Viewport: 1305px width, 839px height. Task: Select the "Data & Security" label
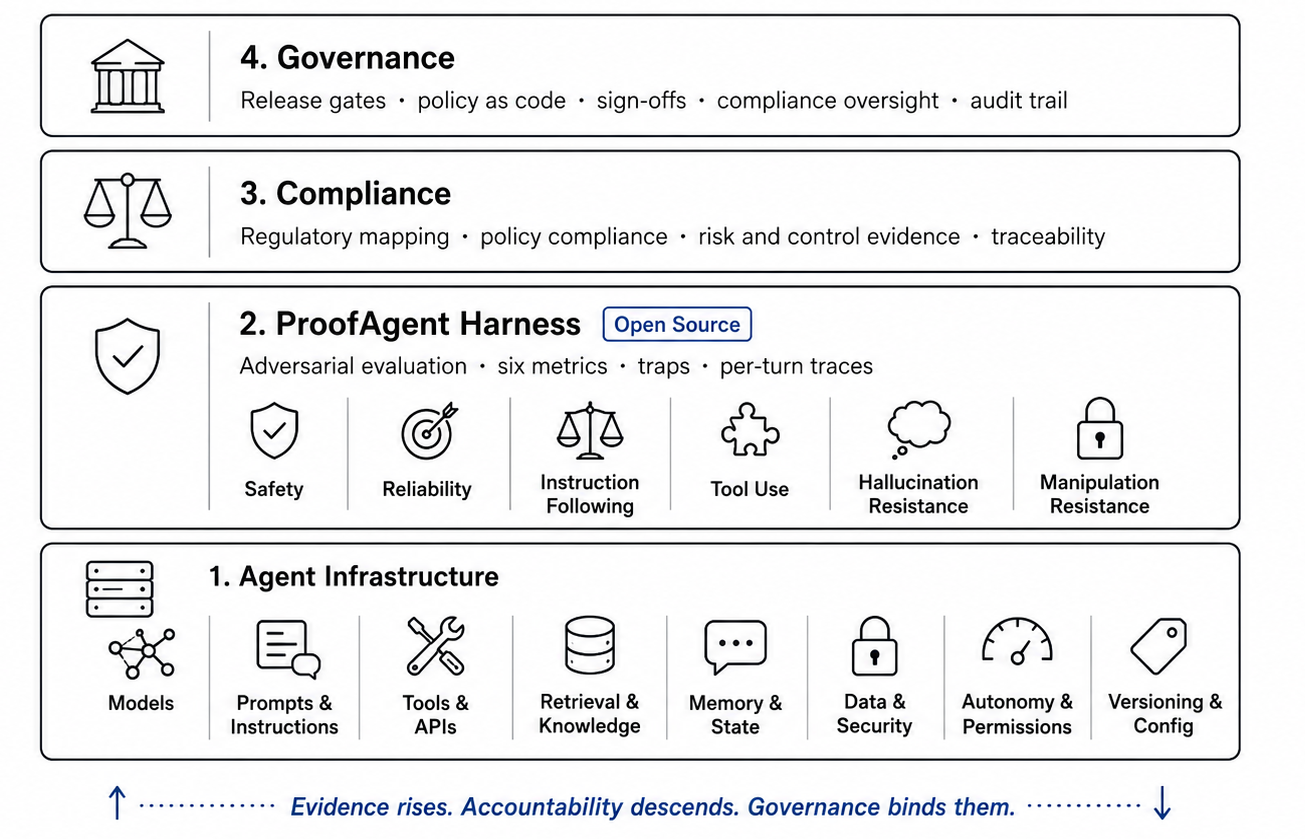point(874,714)
